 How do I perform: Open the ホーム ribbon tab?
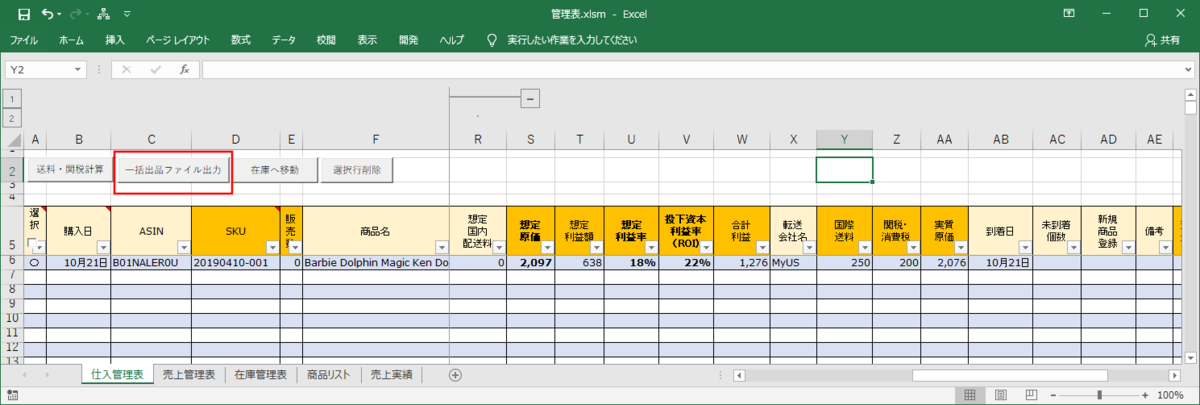click(x=71, y=40)
